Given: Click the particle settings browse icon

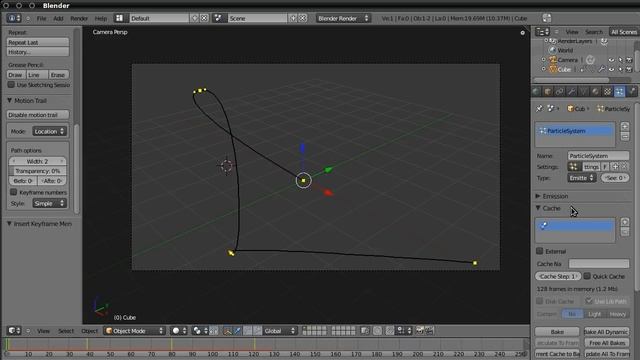Looking at the screenshot, I should (574, 167).
